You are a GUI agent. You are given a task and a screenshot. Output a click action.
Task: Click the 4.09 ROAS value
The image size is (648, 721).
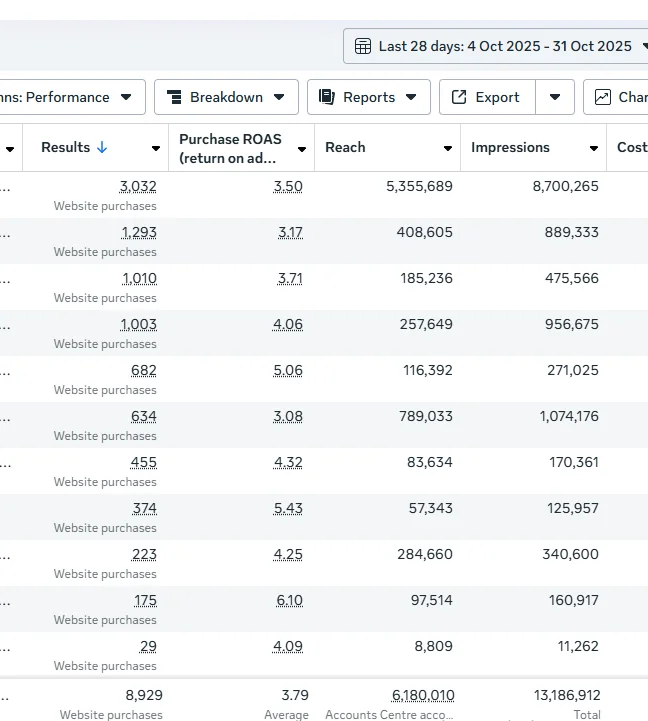tap(287, 646)
